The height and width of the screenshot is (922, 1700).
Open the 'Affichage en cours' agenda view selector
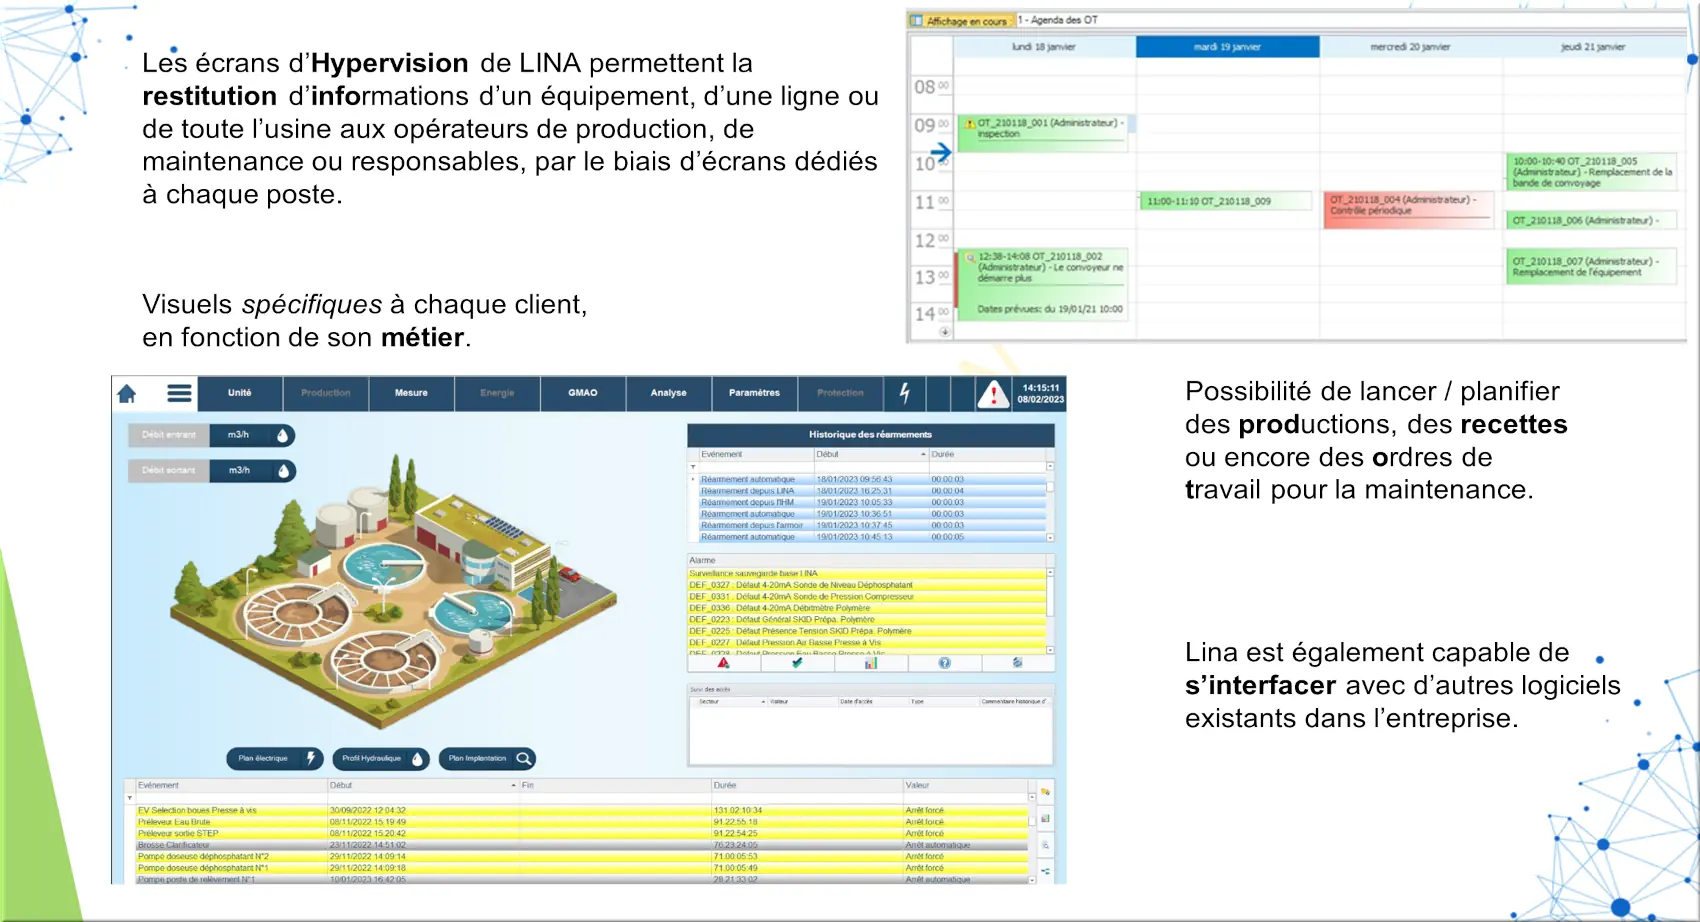(960, 21)
